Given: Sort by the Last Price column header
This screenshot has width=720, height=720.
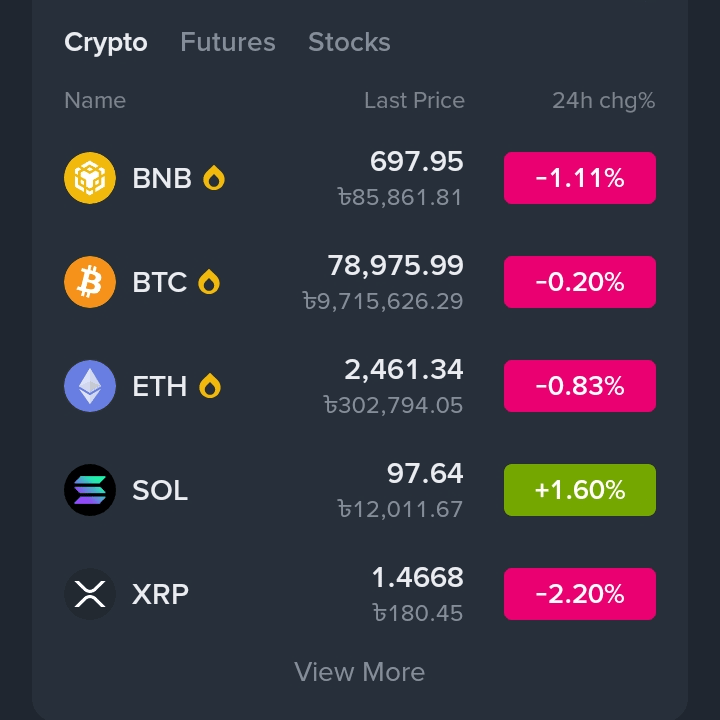Looking at the screenshot, I should (x=414, y=100).
